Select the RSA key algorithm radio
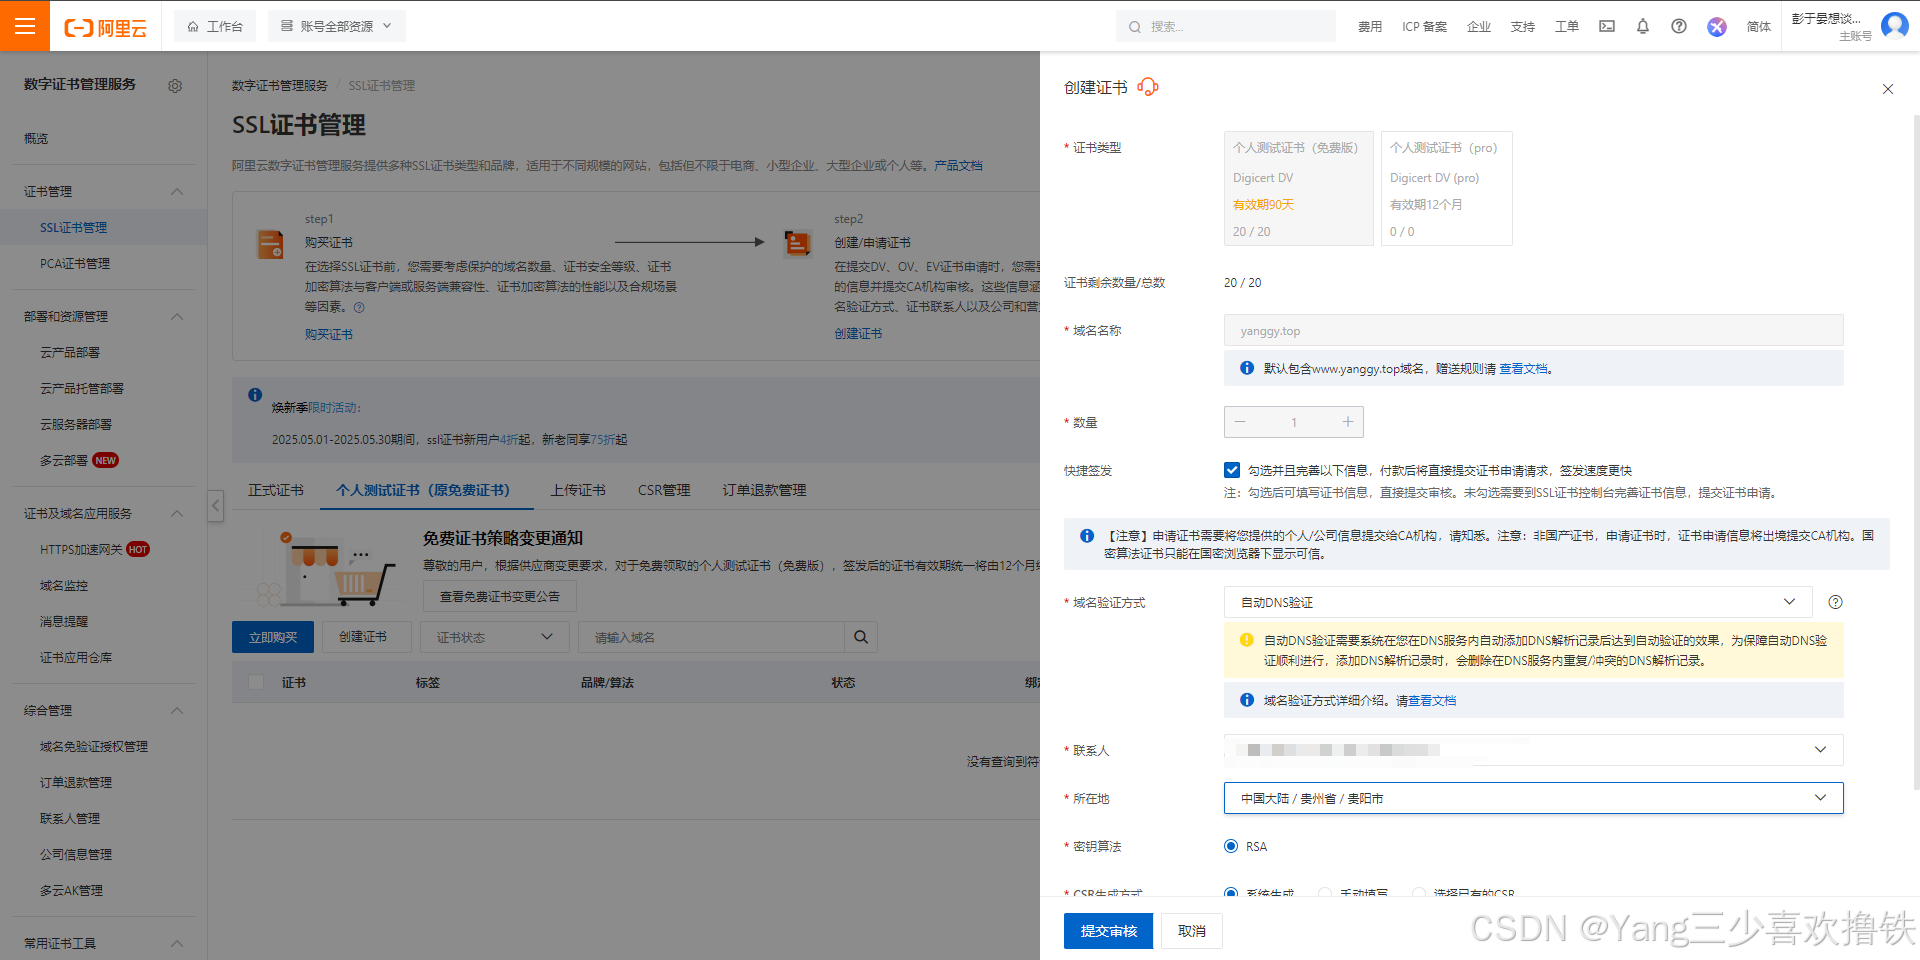This screenshot has height=960, width=1920. [x=1231, y=846]
